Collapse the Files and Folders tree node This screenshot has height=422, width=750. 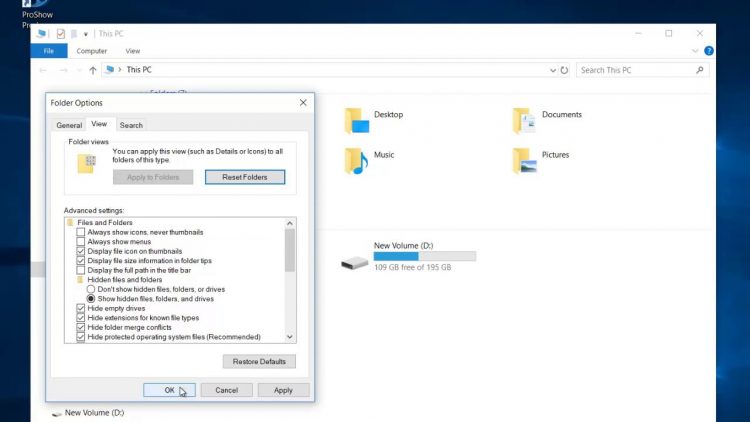(70, 222)
